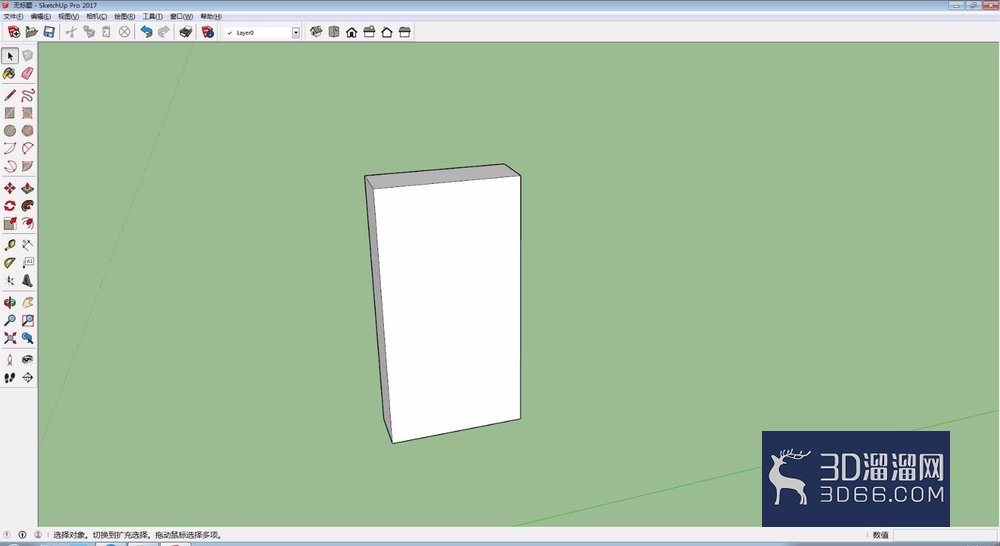Select the Pie arc tool
Screen dimensions: 1000x546
(27, 166)
